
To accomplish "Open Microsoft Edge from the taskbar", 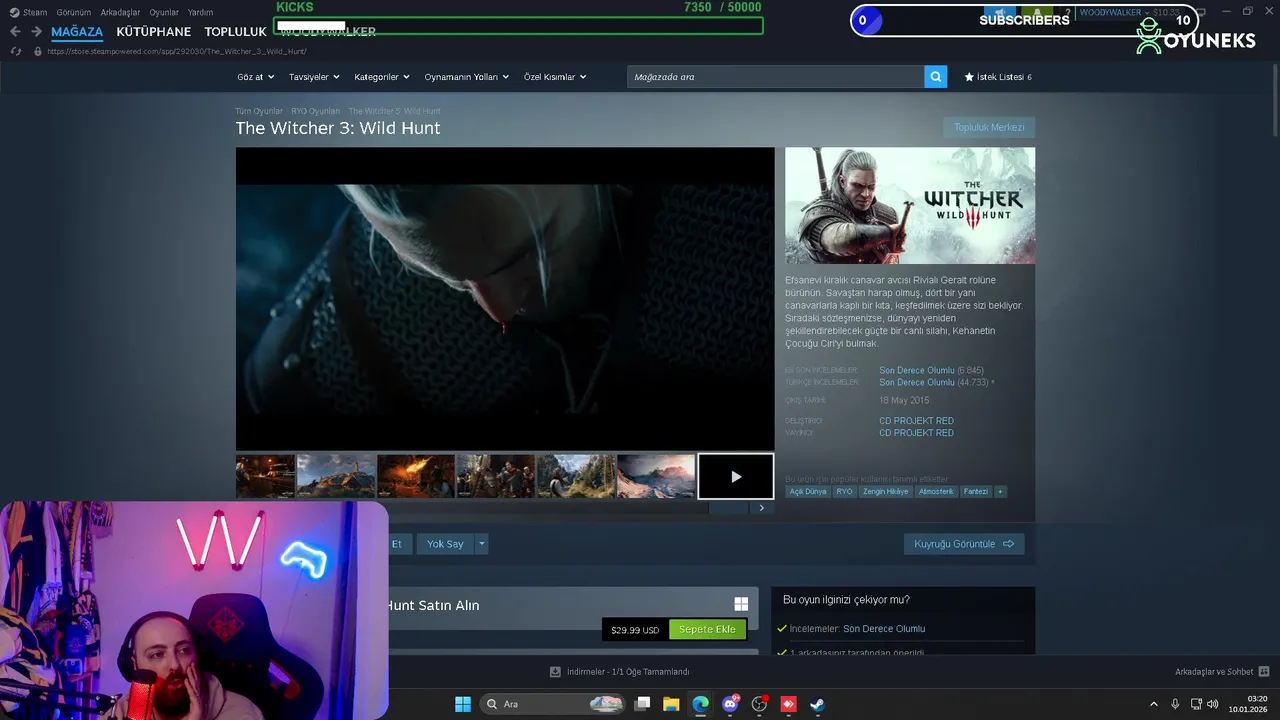I will click(701, 704).
